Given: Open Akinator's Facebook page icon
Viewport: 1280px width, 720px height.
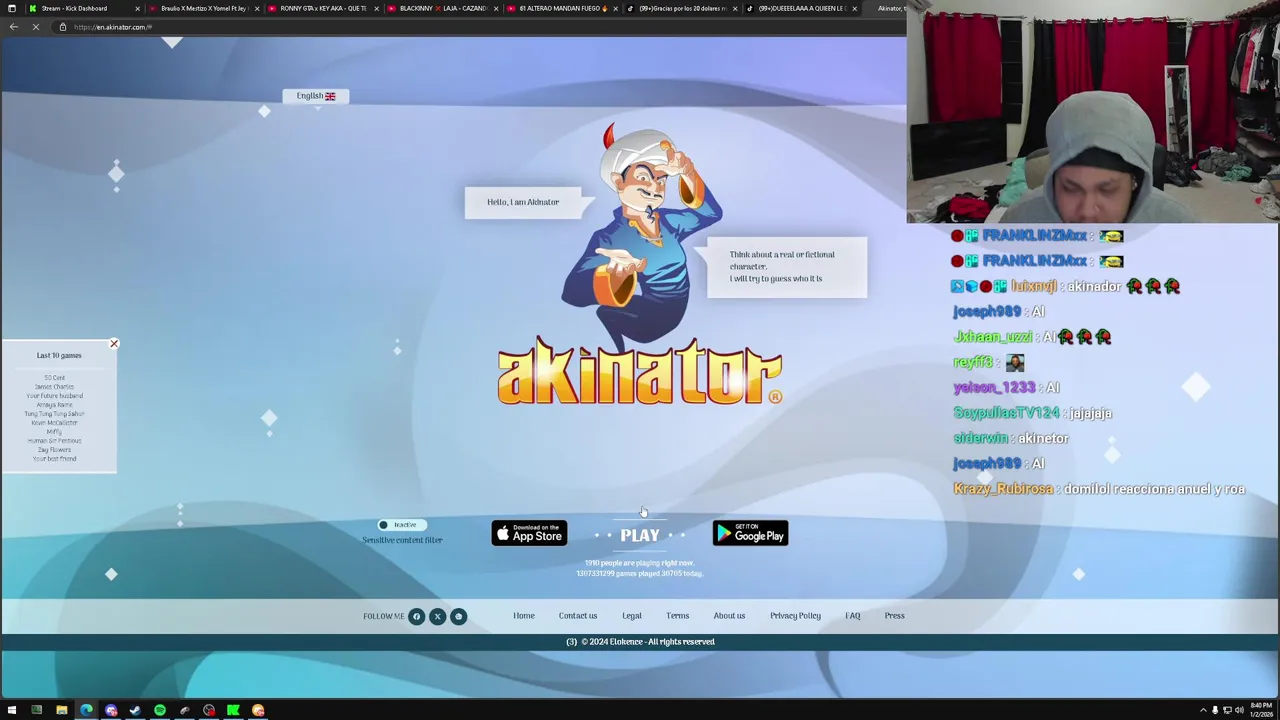Looking at the screenshot, I should pyautogui.click(x=416, y=616).
